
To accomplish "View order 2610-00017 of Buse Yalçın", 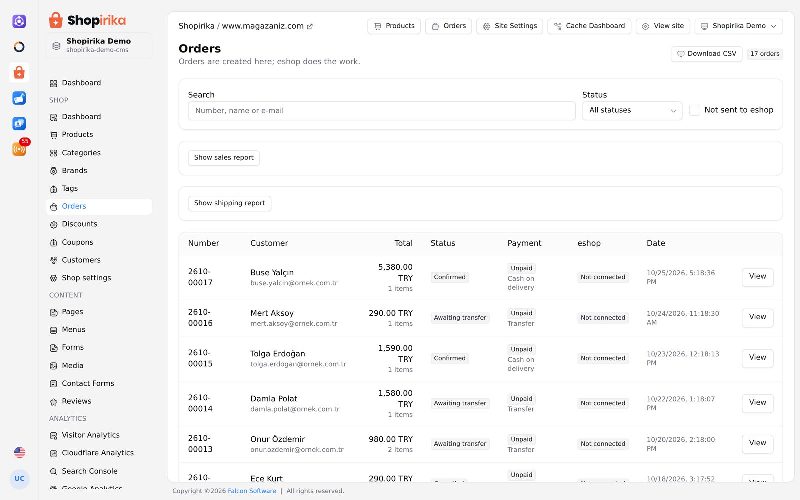I will click(x=758, y=277).
